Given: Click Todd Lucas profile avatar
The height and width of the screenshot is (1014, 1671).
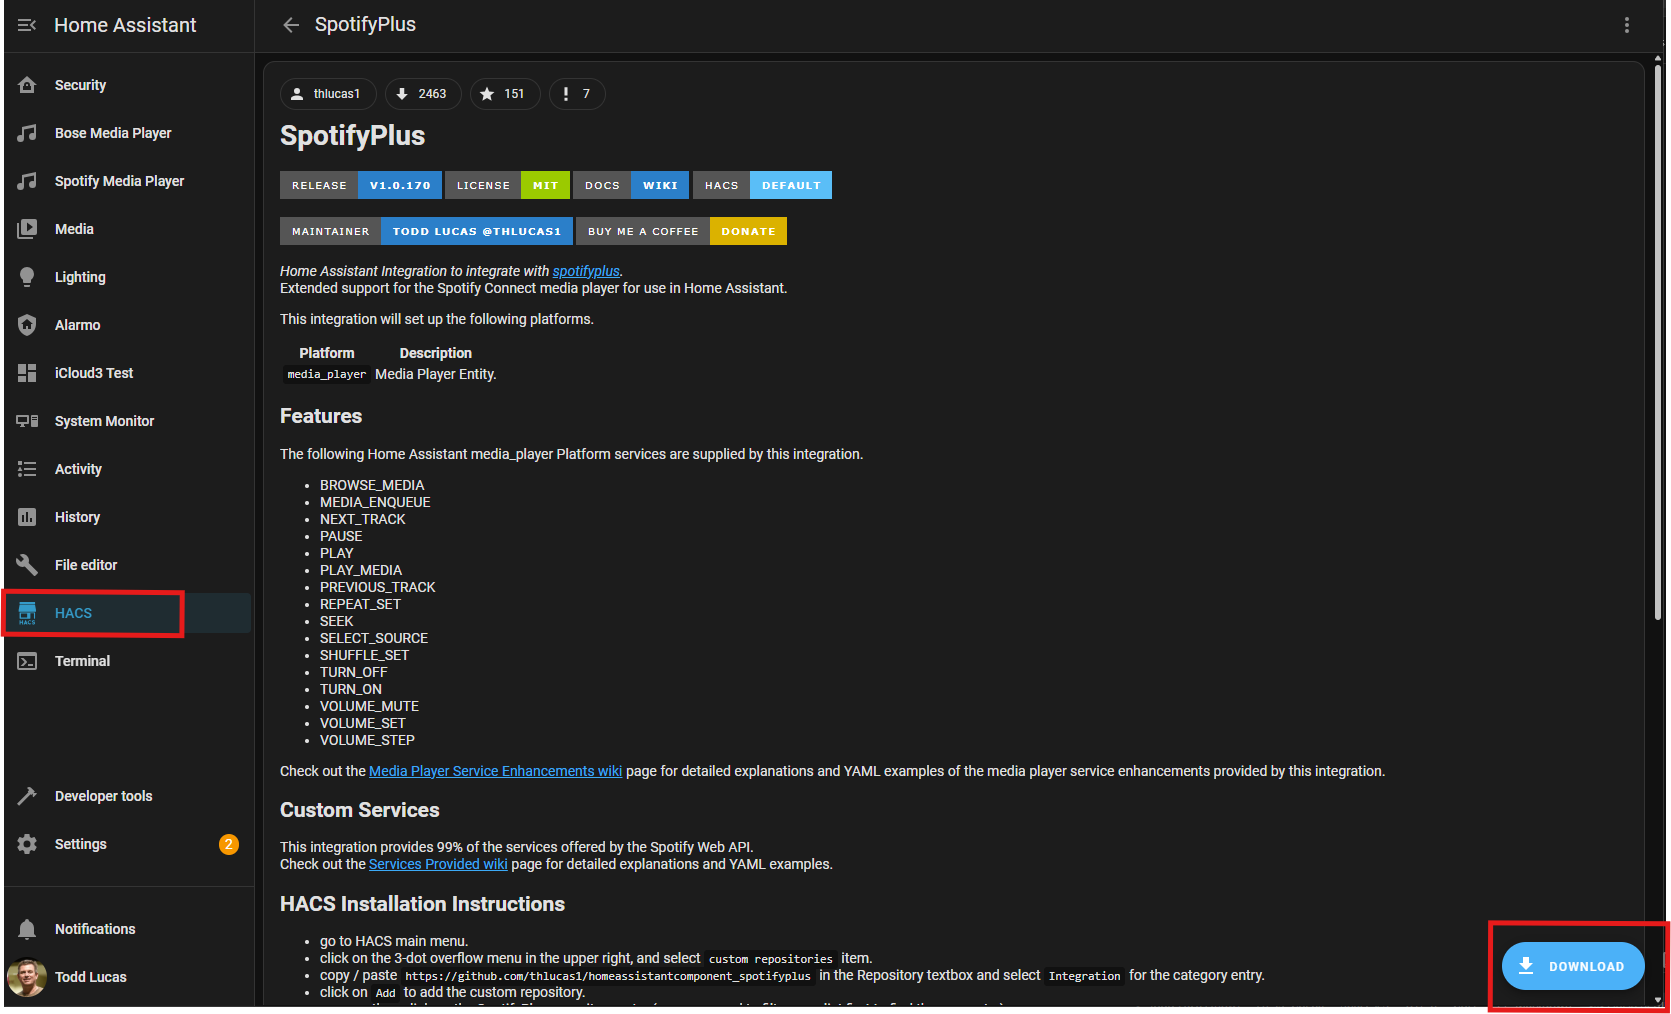Looking at the screenshot, I should [27, 977].
